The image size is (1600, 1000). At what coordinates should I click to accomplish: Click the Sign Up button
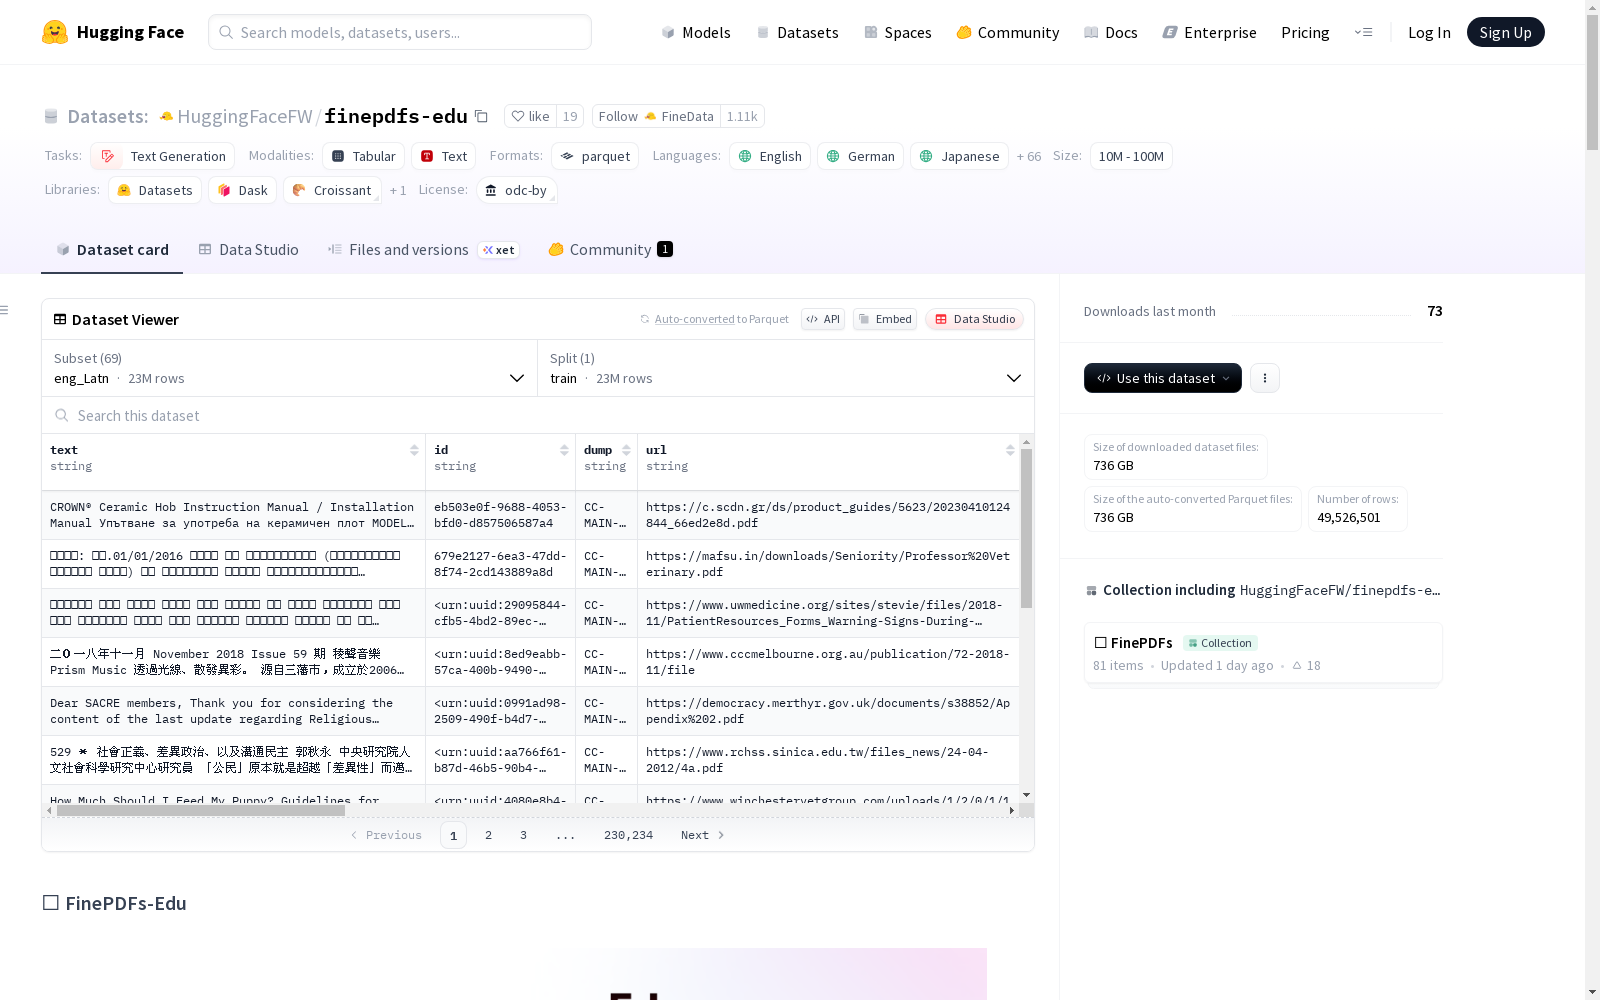point(1505,32)
